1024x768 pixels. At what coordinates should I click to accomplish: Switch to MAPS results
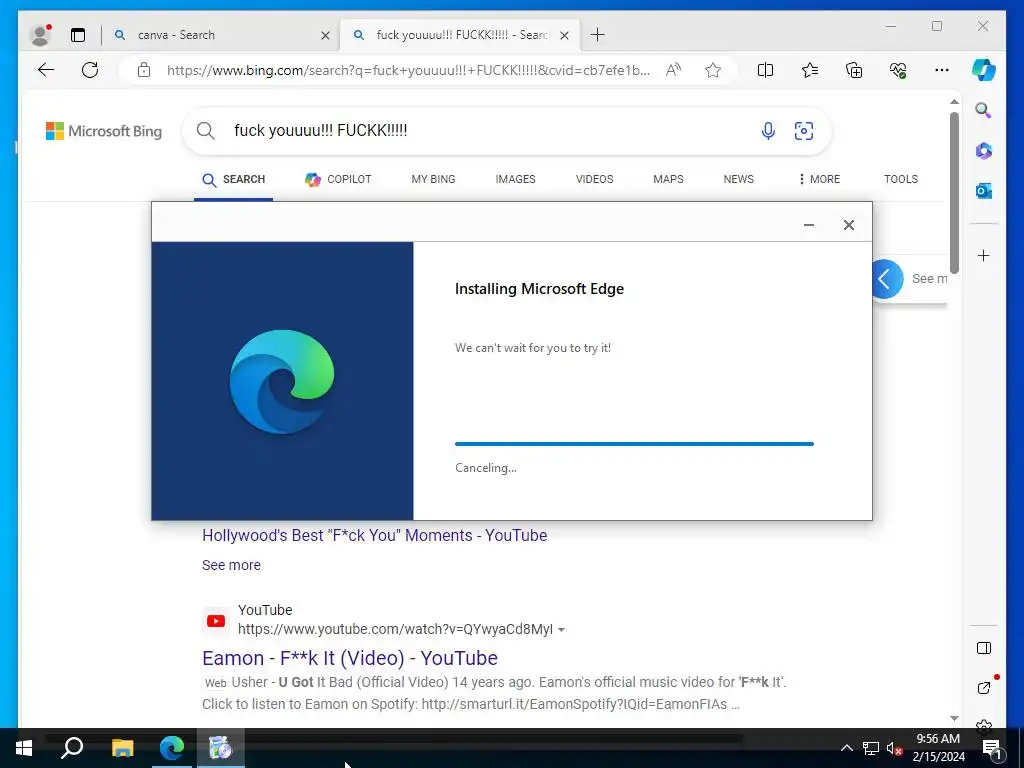(668, 180)
